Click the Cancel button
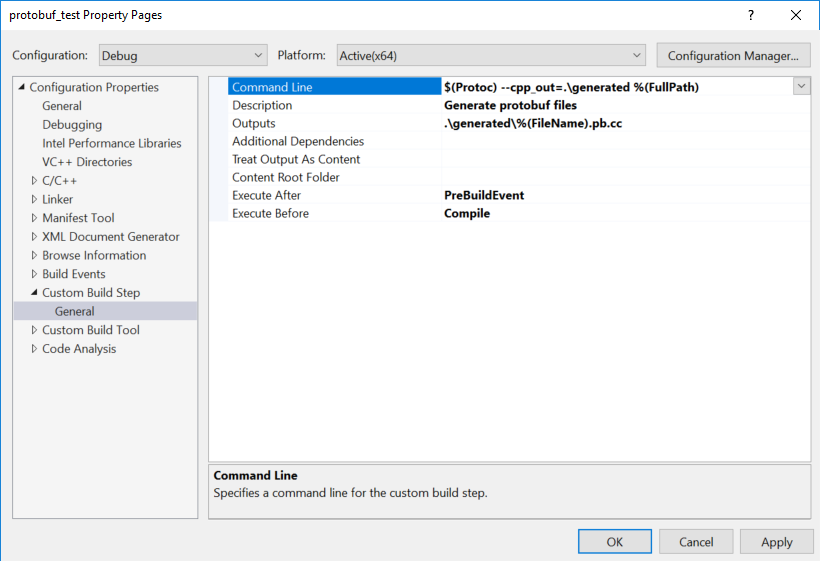This screenshot has width=820, height=561. [696, 542]
